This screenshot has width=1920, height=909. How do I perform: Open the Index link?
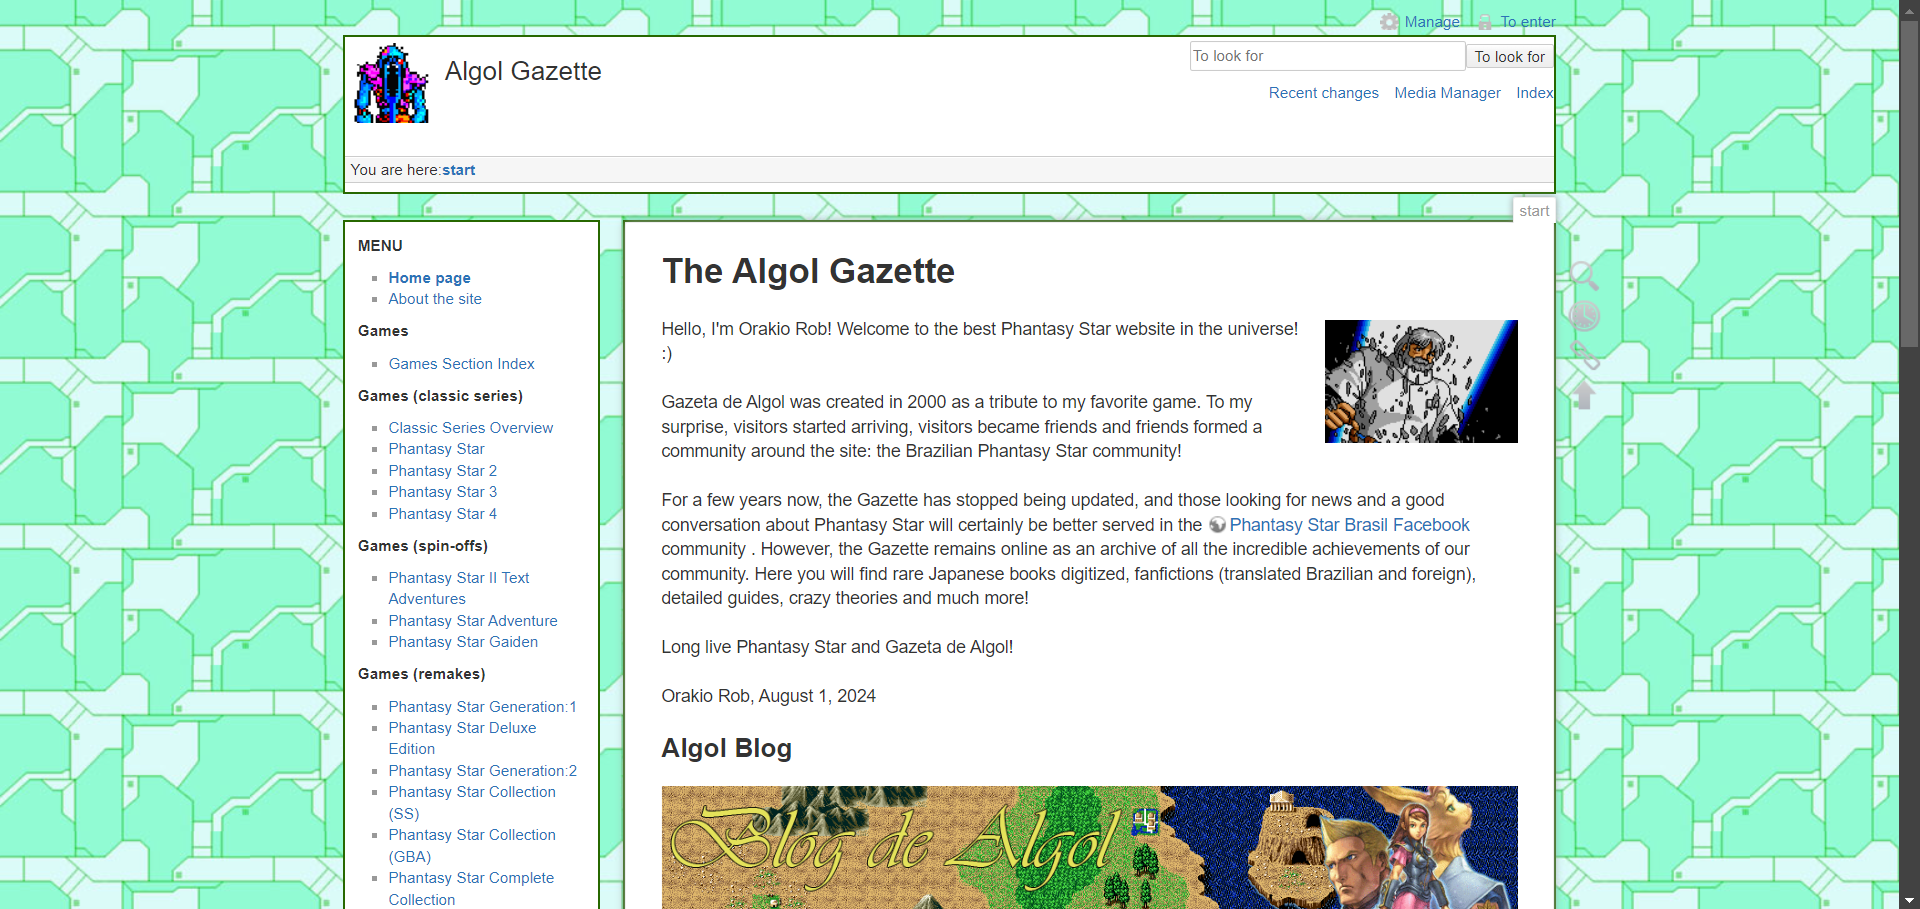[1534, 93]
